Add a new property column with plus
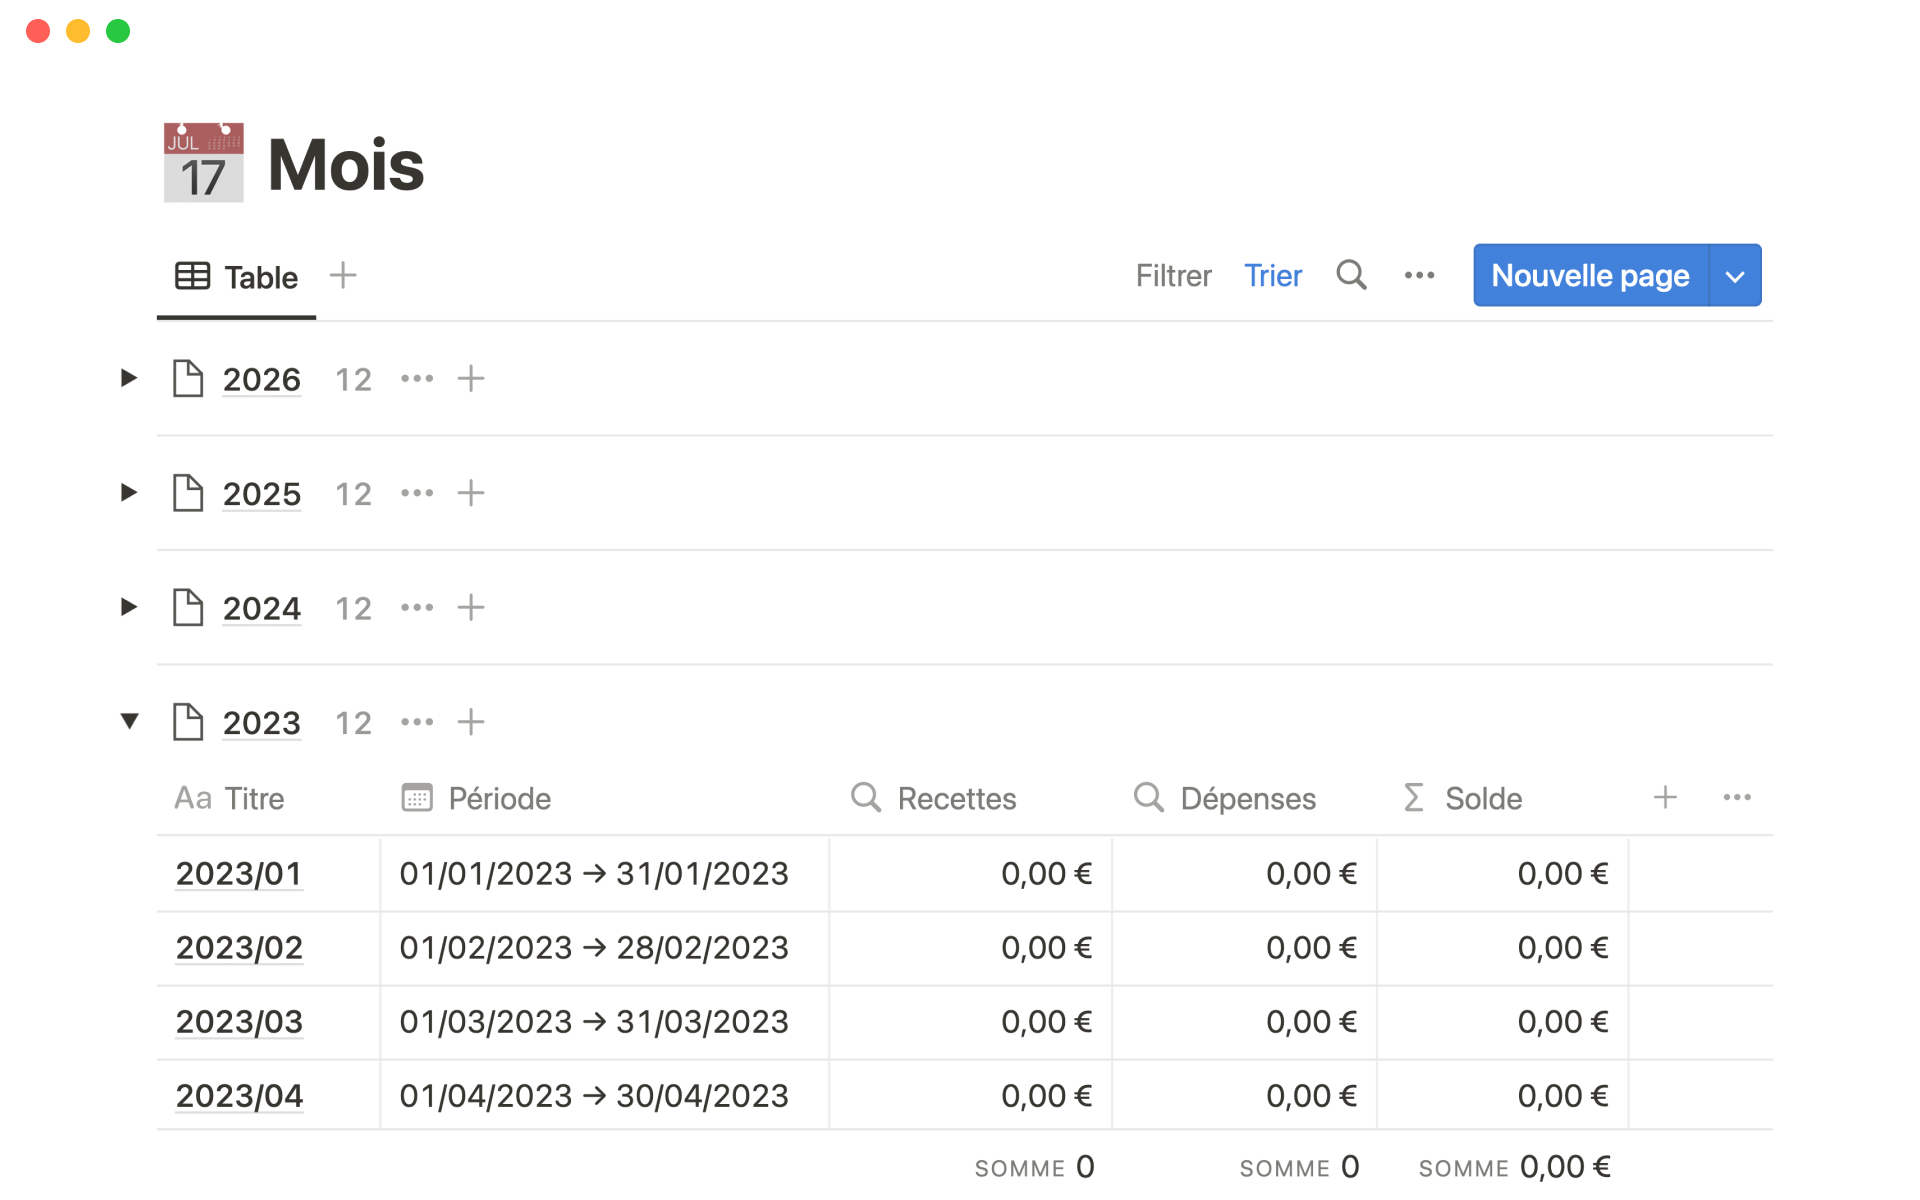The width and height of the screenshot is (1920, 1200). 1665,798
